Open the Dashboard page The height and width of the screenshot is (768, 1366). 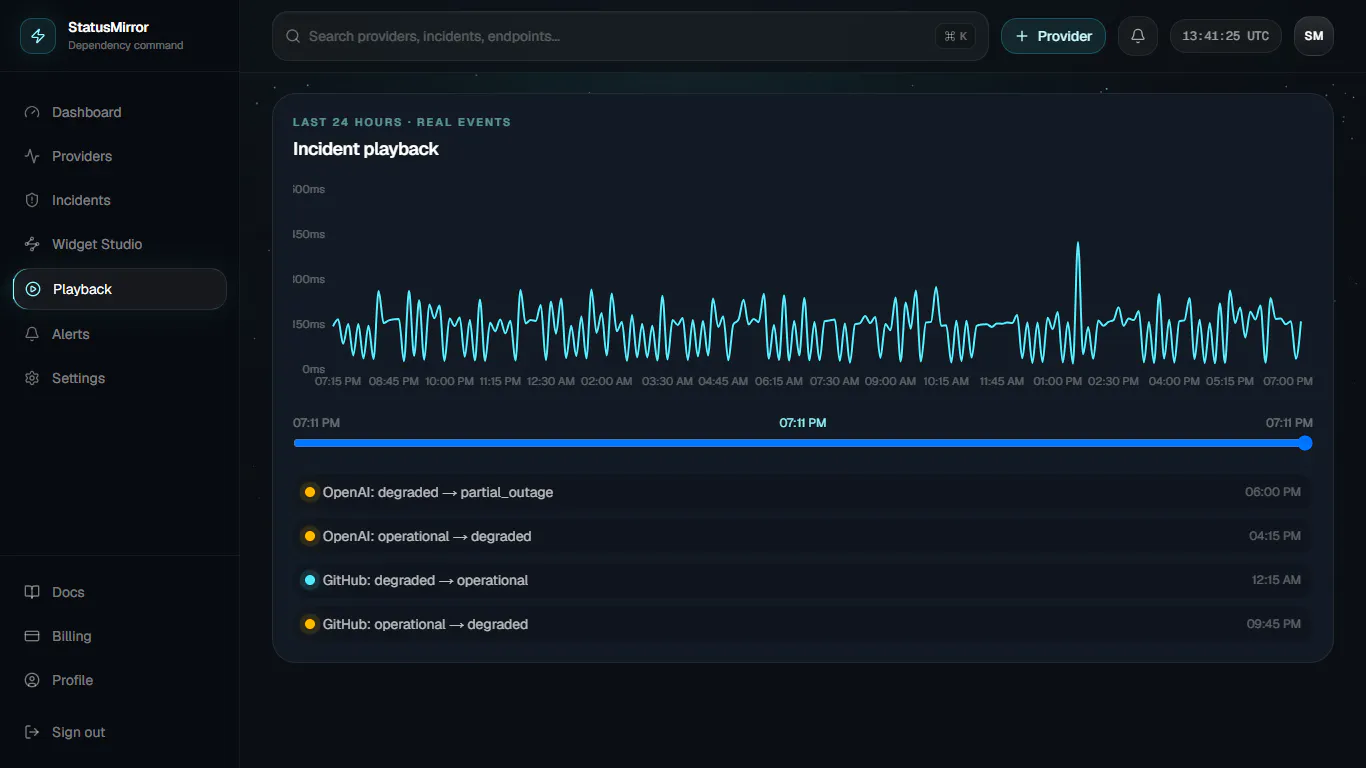(x=120, y=112)
